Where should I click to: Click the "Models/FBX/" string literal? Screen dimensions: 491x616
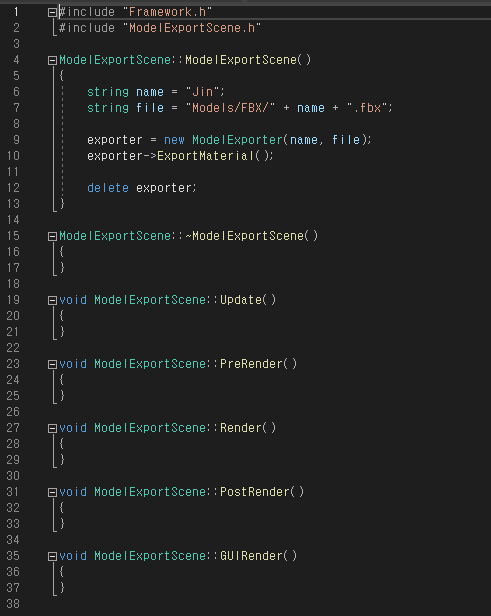pos(230,108)
